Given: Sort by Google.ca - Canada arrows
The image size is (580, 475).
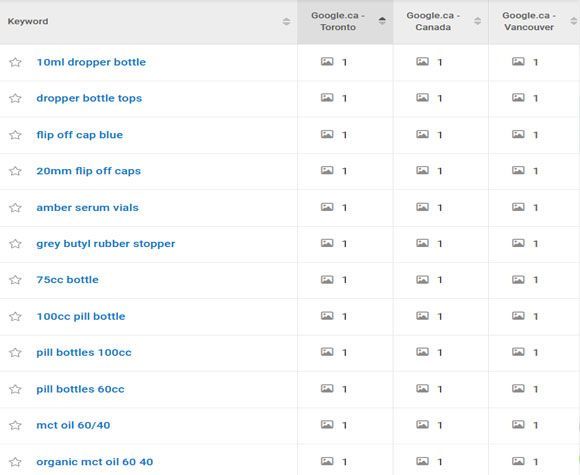Looking at the screenshot, I should pyautogui.click(x=478, y=21).
